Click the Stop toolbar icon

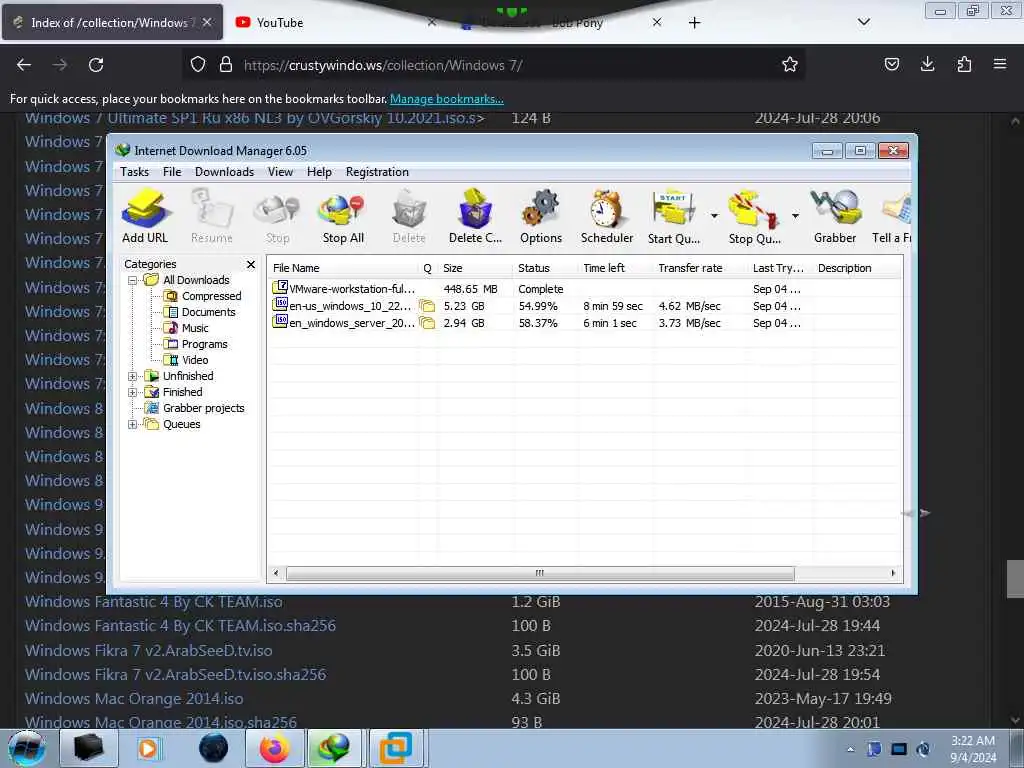click(277, 216)
